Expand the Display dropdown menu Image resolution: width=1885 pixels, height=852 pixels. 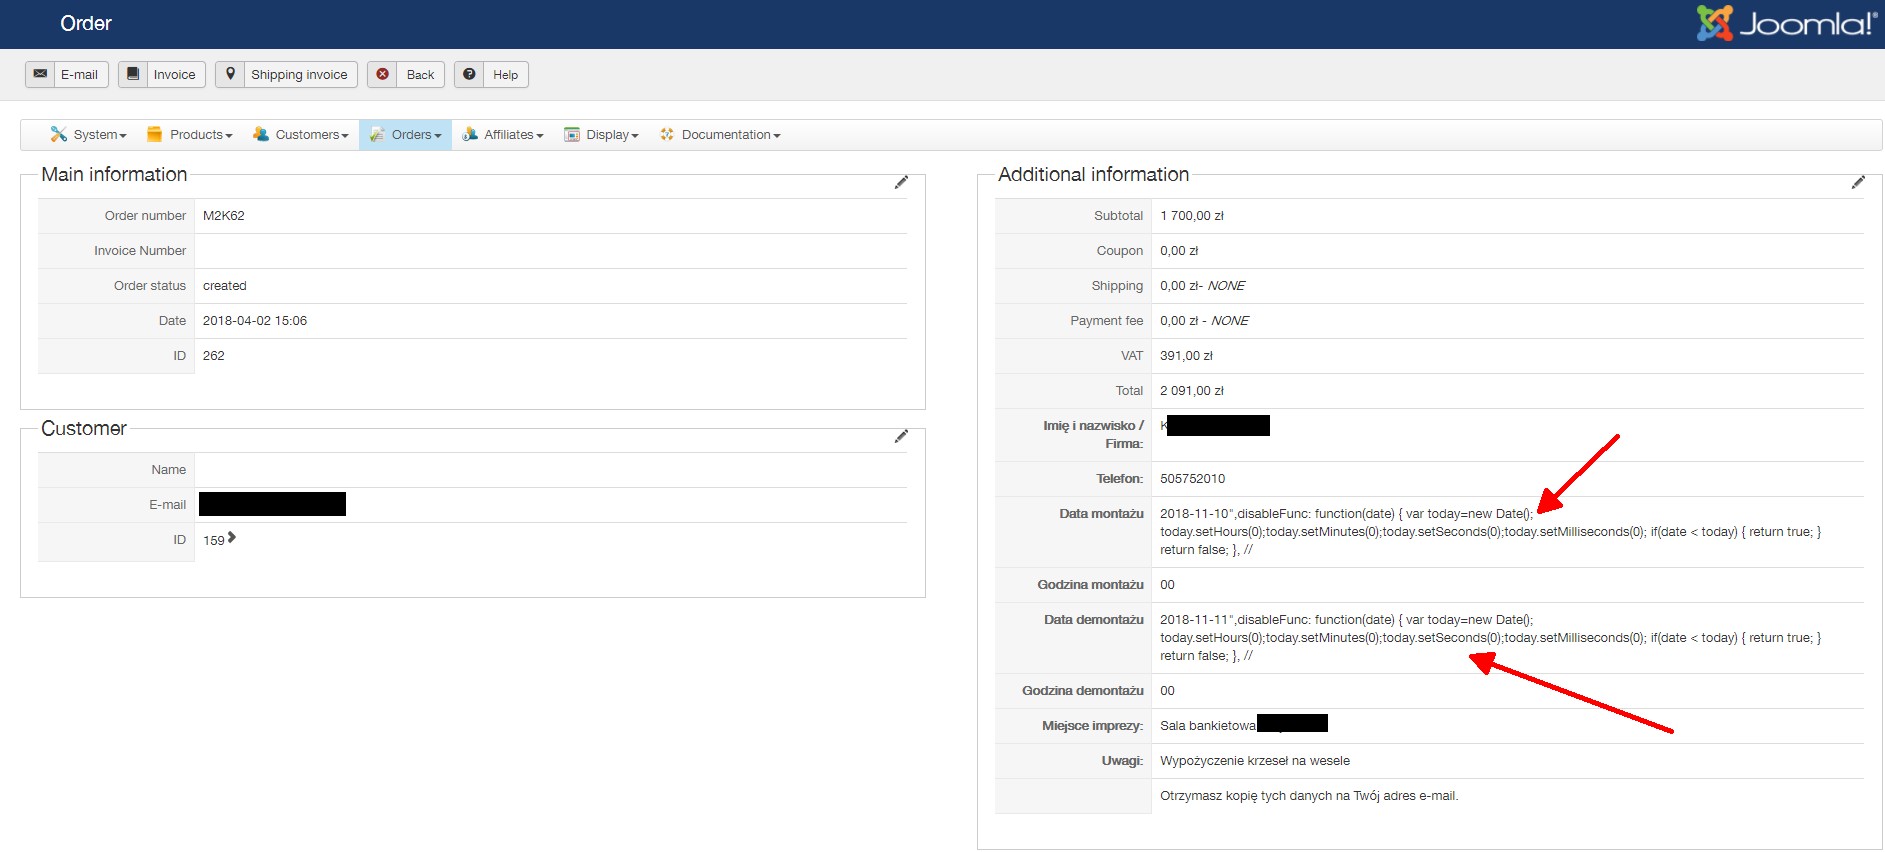pos(601,135)
